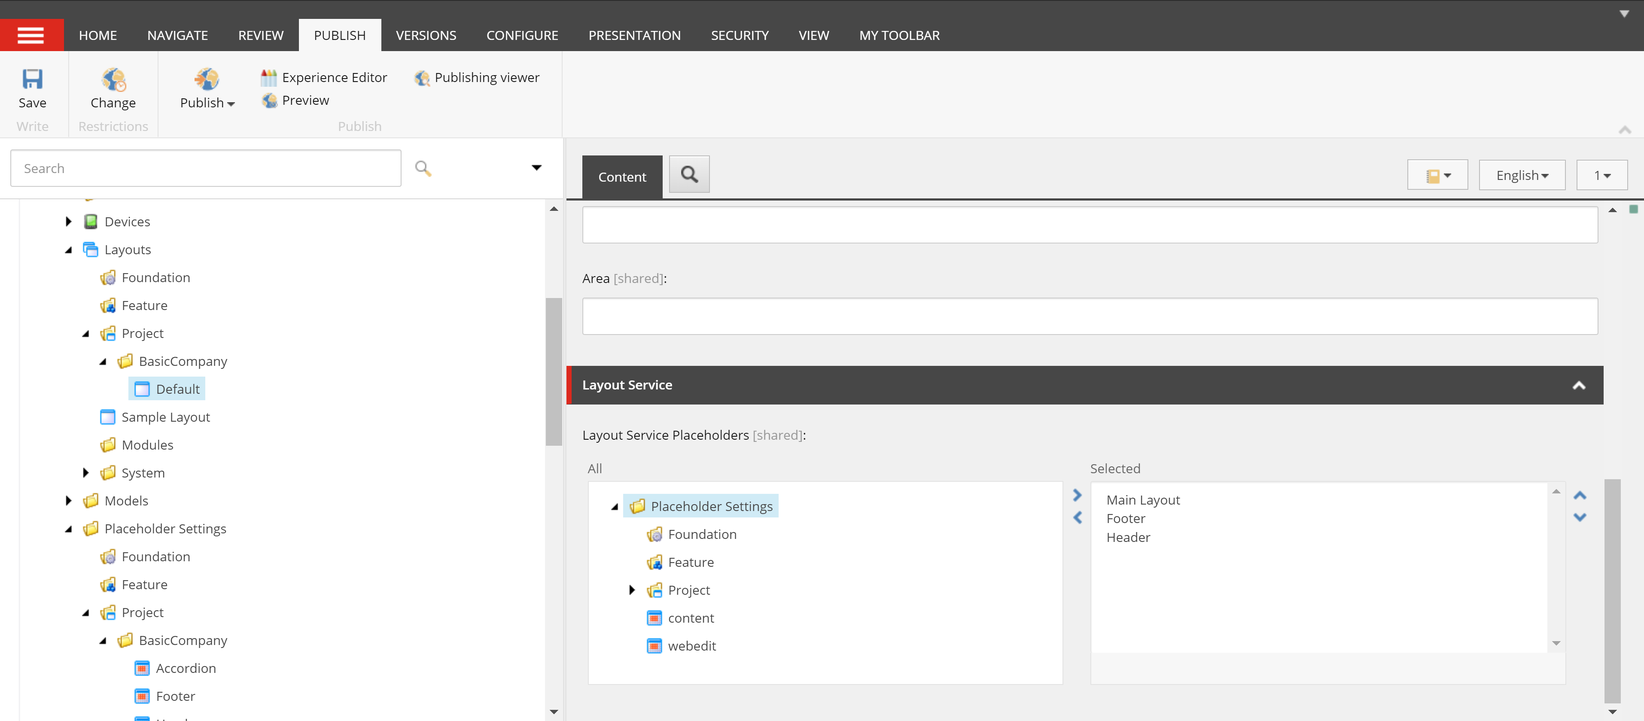Image resolution: width=1644 pixels, height=721 pixels.
Task: Click the Publish globe icon
Action: click(x=207, y=79)
